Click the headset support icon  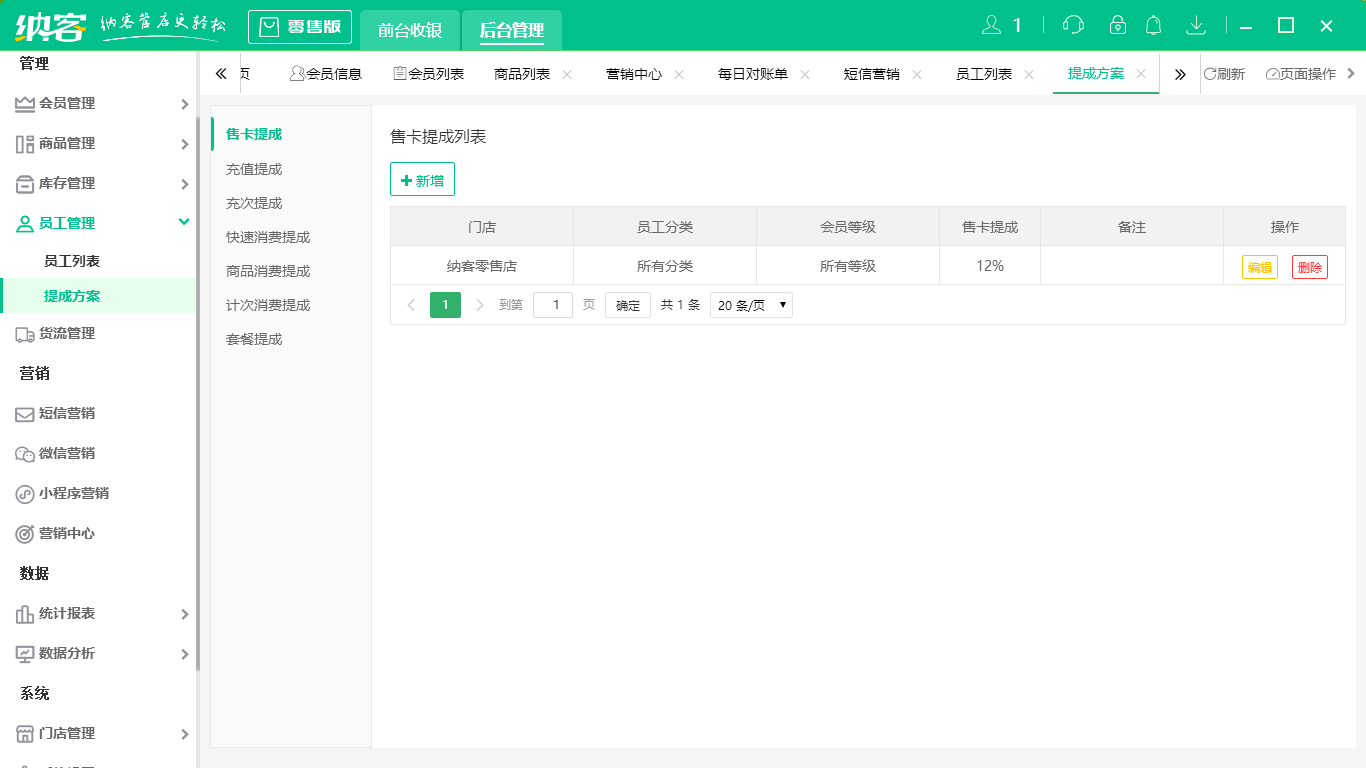click(x=1073, y=24)
